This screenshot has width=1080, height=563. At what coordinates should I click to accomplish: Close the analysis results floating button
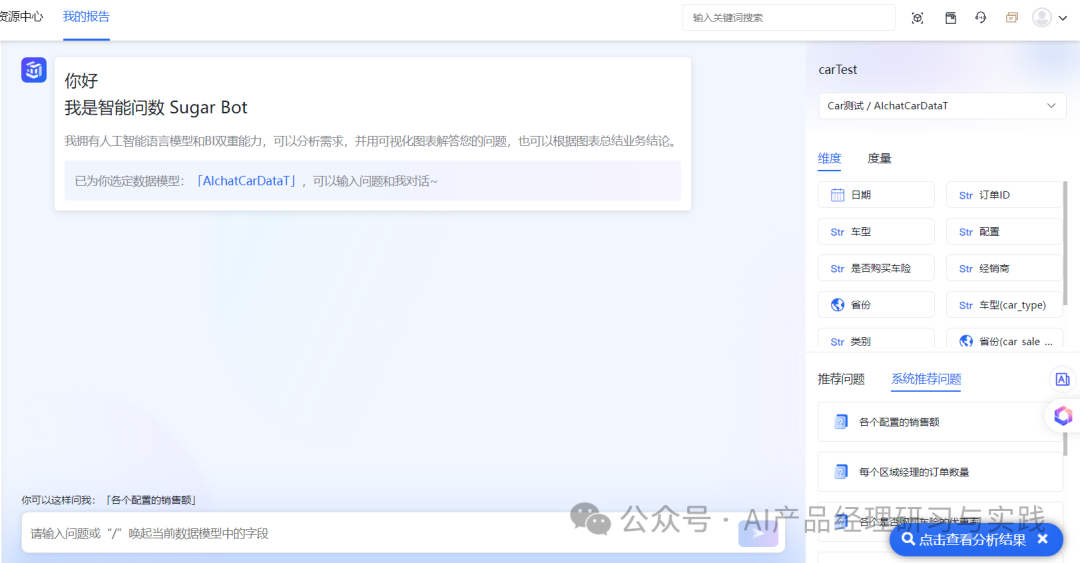(x=1043, y=539)
